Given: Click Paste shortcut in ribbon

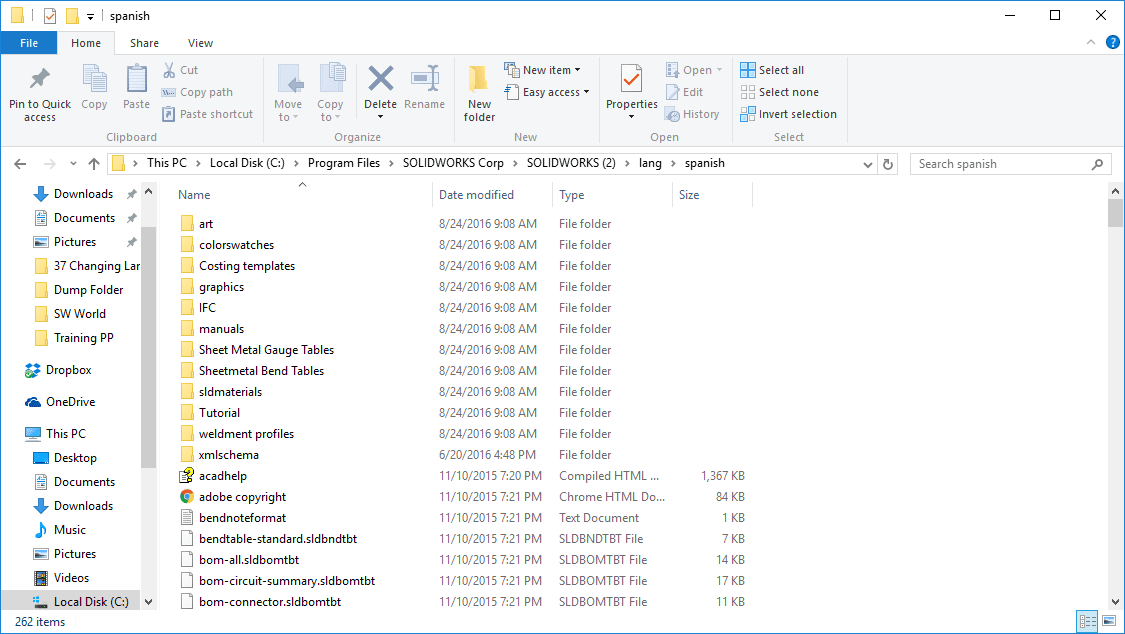Looking at the screenshot, I should point(207,114).
